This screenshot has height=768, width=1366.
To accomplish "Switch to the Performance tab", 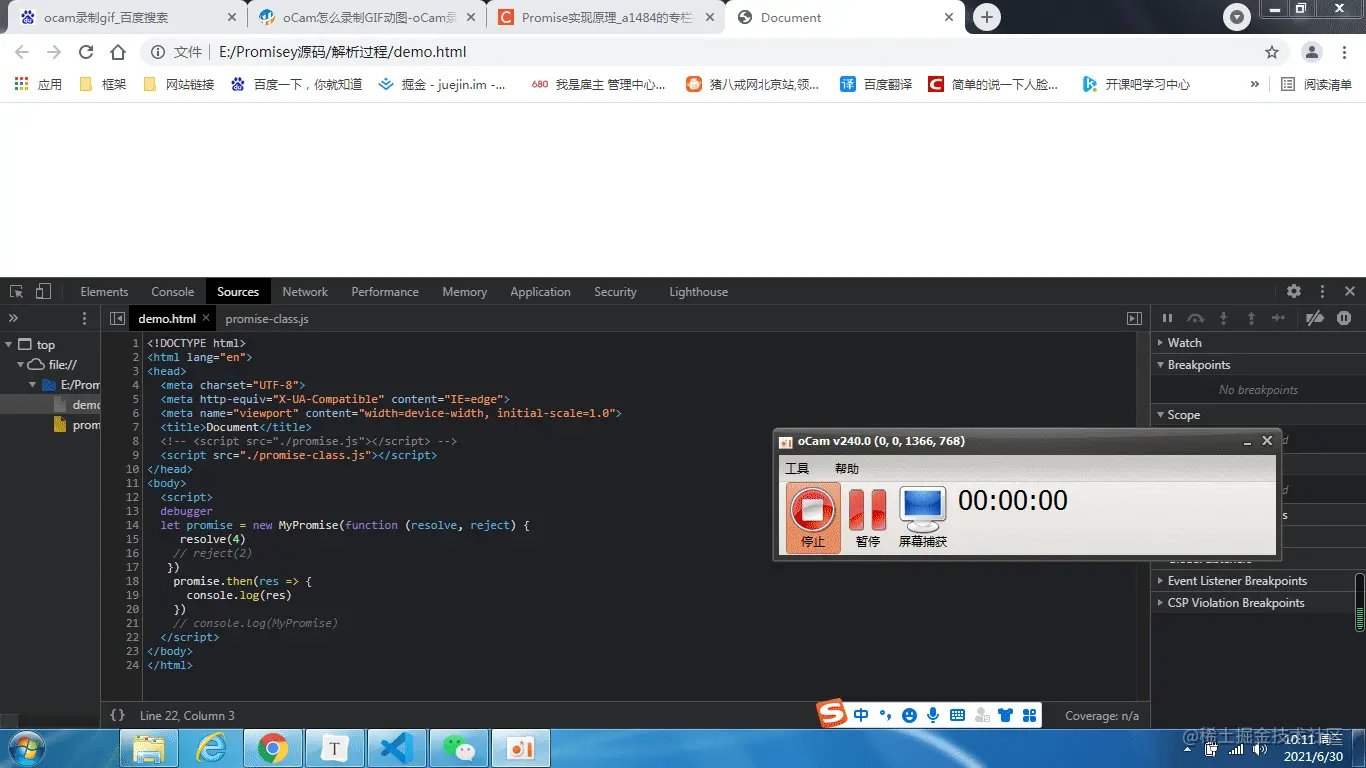I will pos(385,292).
